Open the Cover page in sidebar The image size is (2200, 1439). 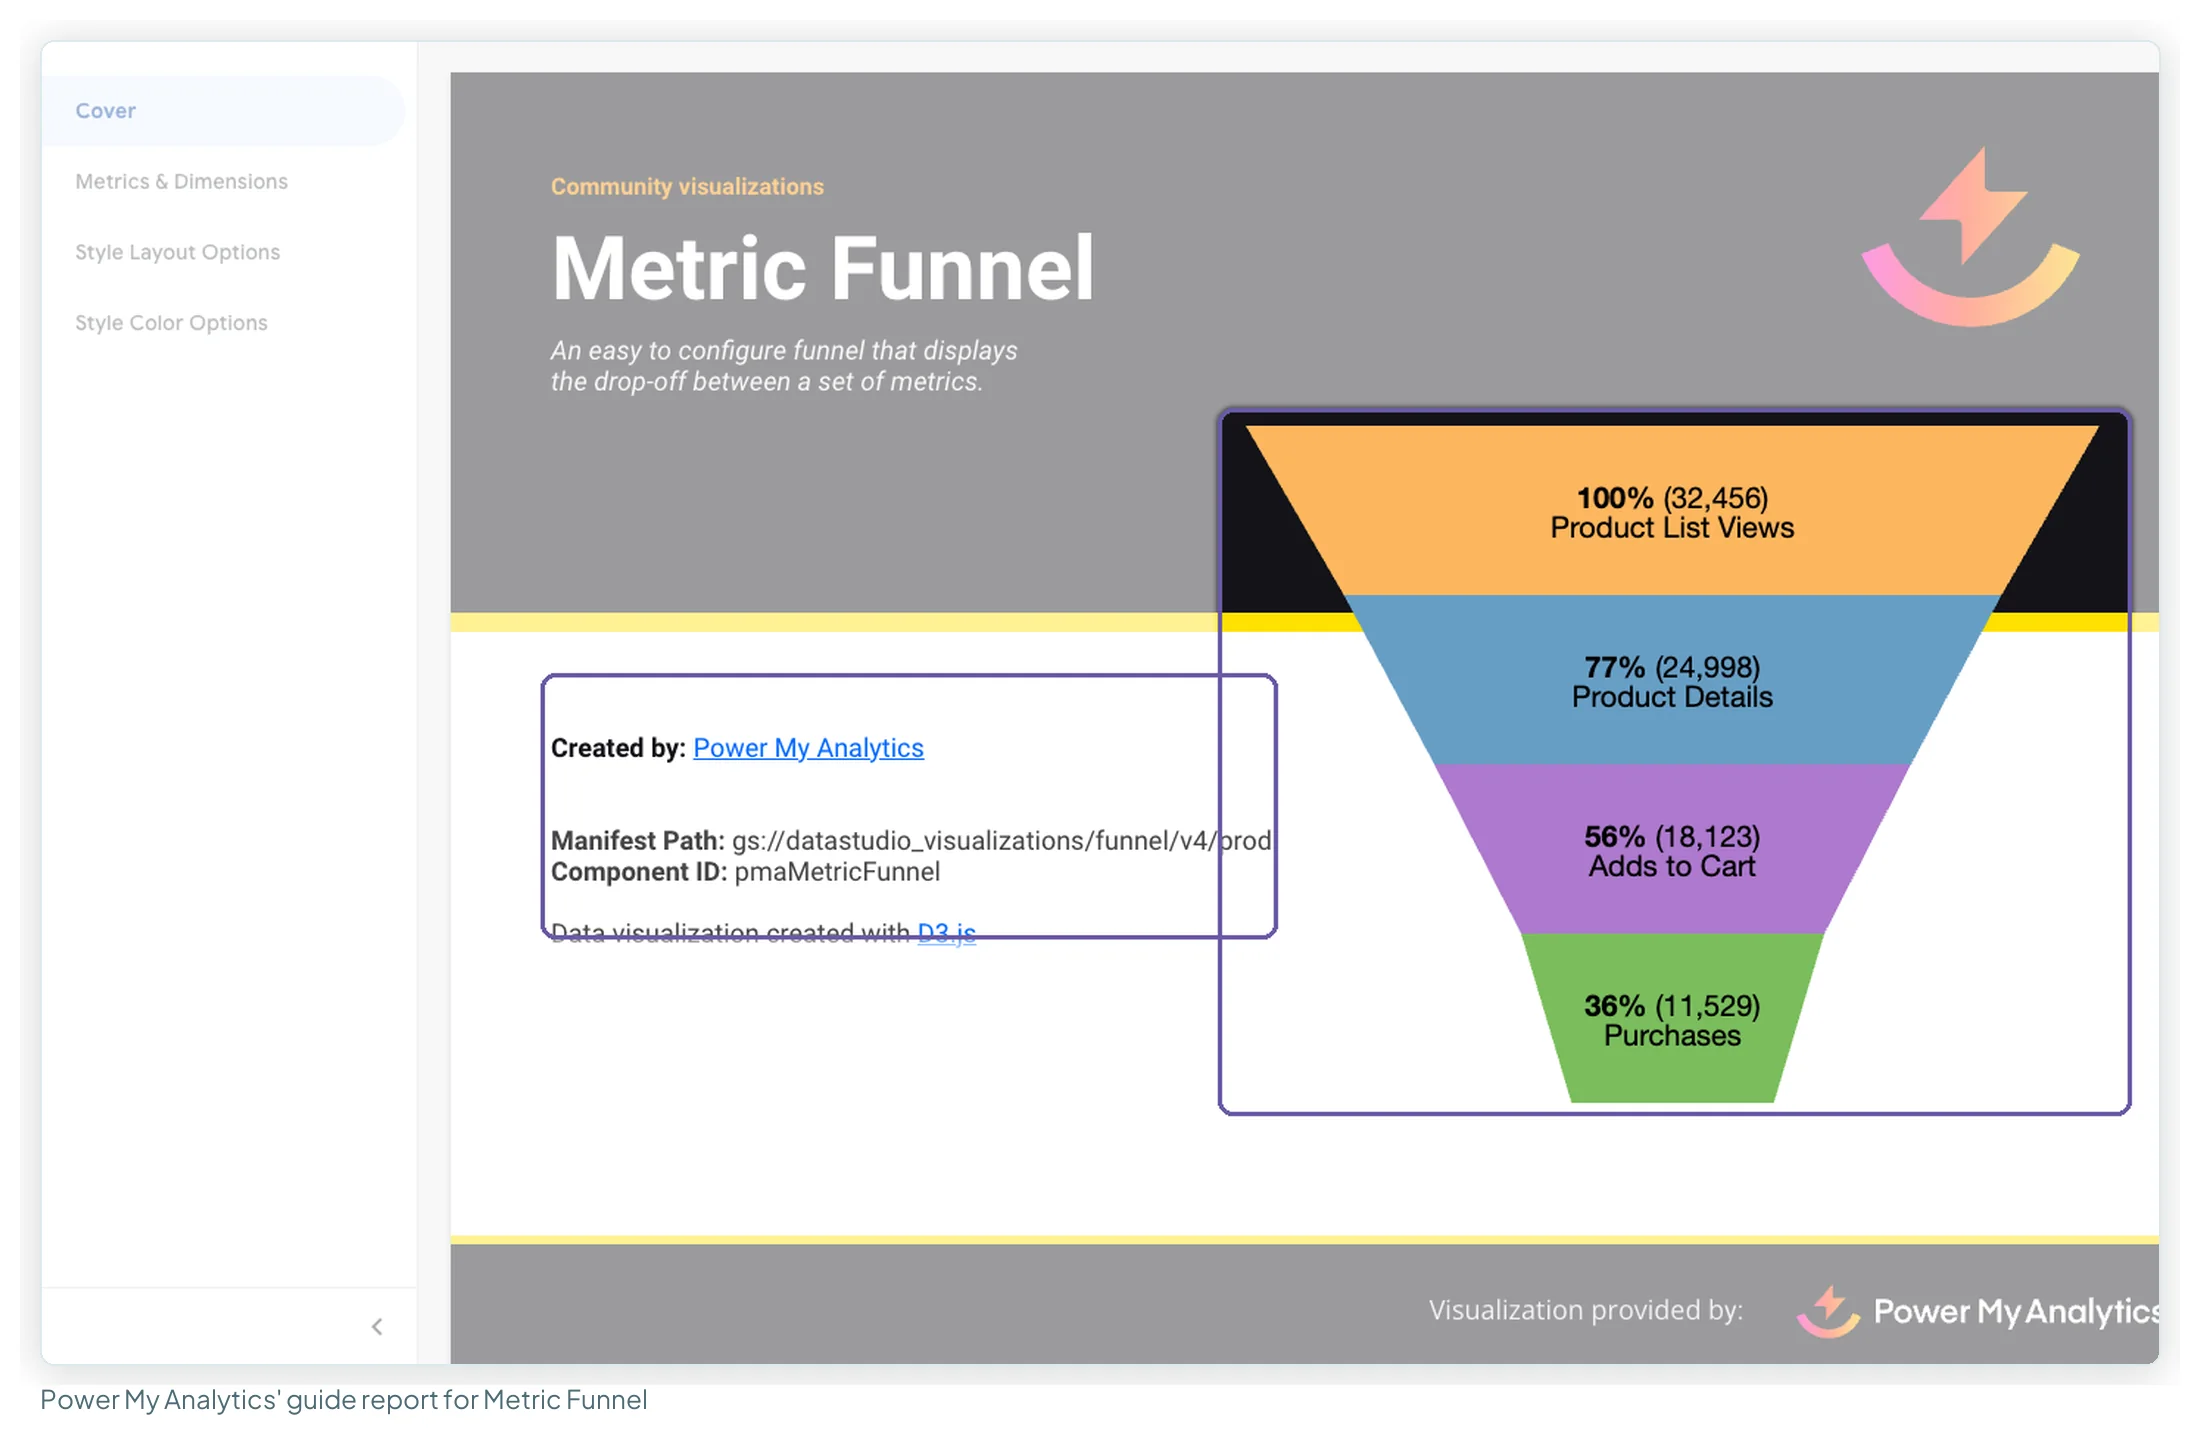pos(222,111)
